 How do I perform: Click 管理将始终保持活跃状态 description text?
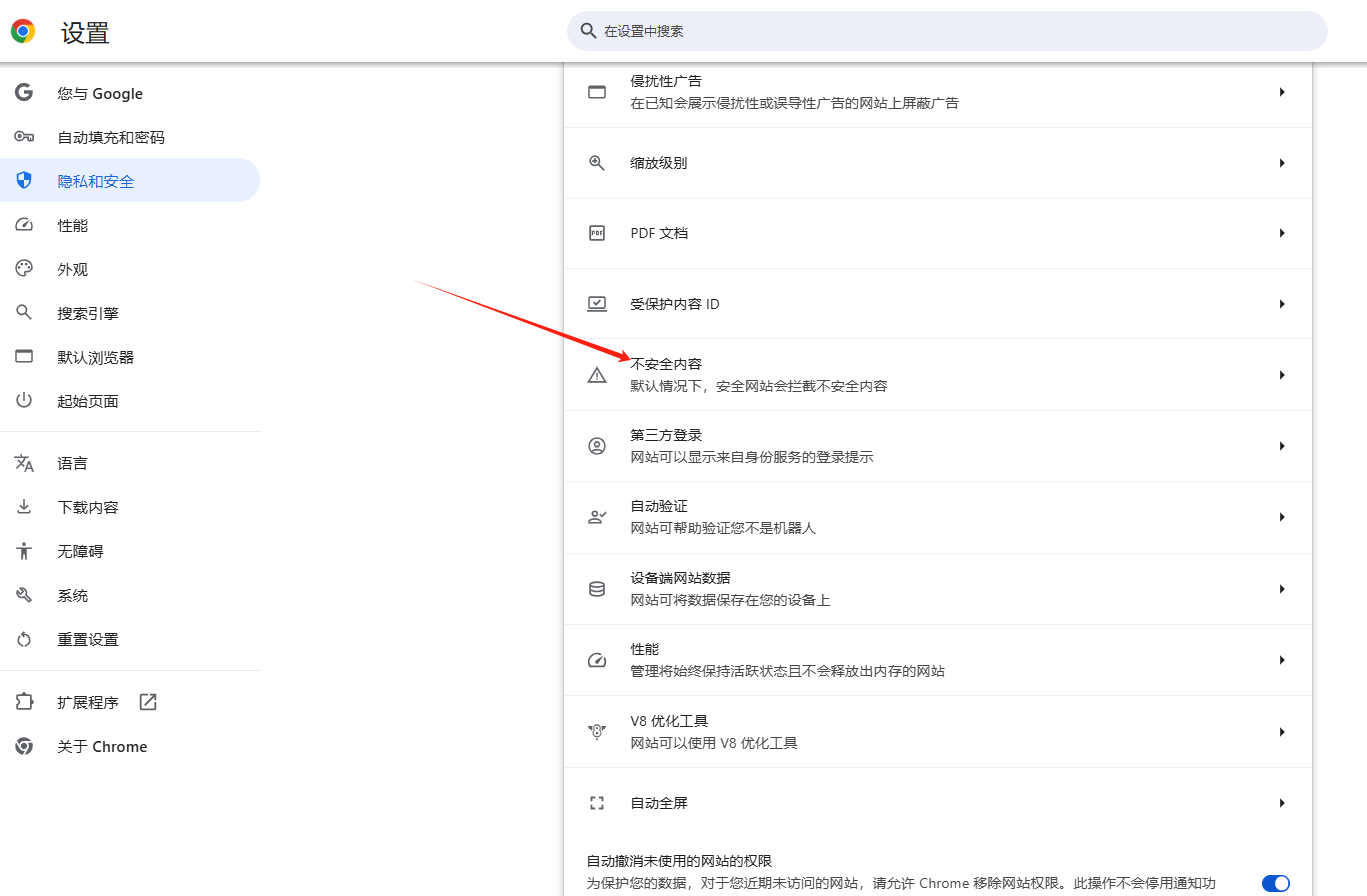(x=787, y=671)
